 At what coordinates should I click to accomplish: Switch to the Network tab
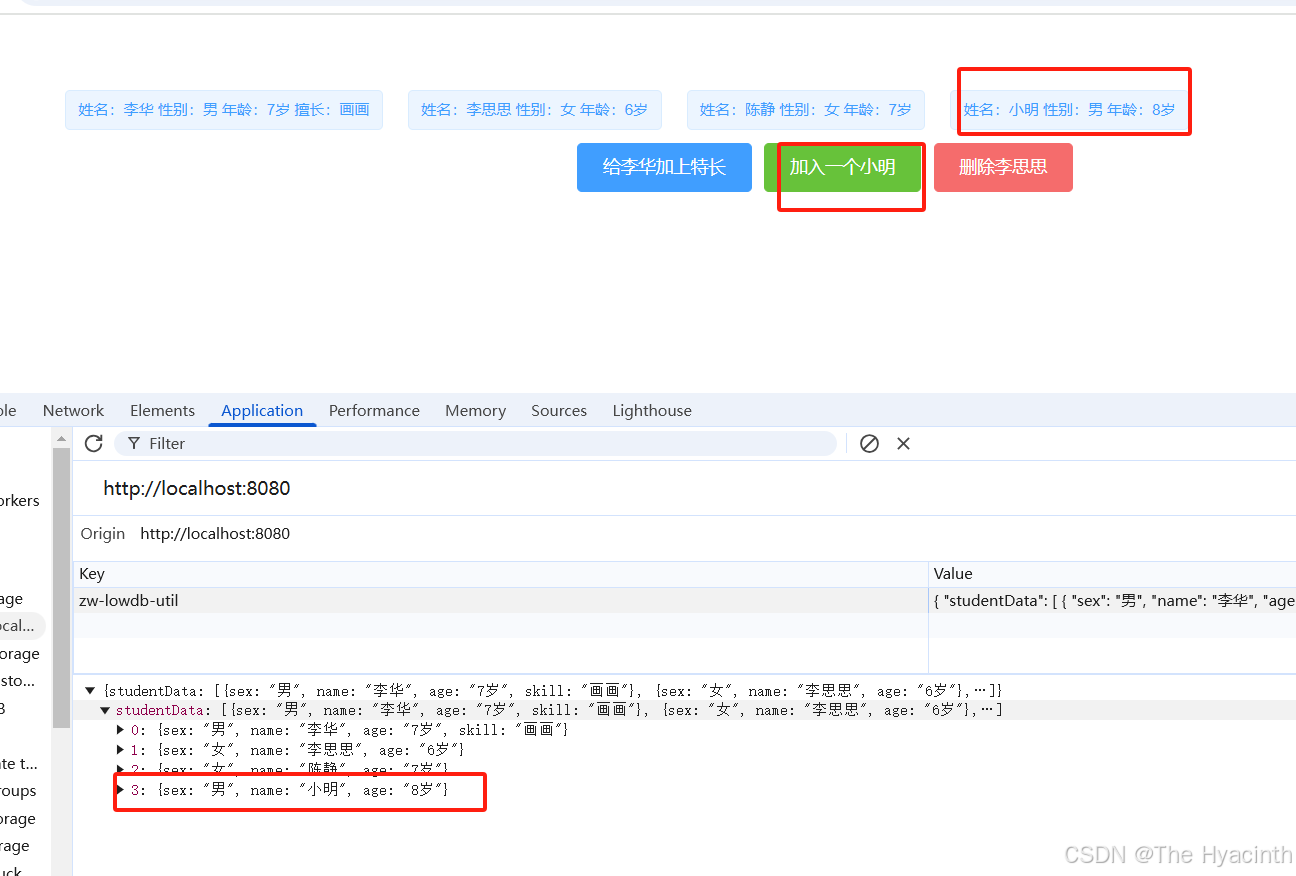click(73, 410)
